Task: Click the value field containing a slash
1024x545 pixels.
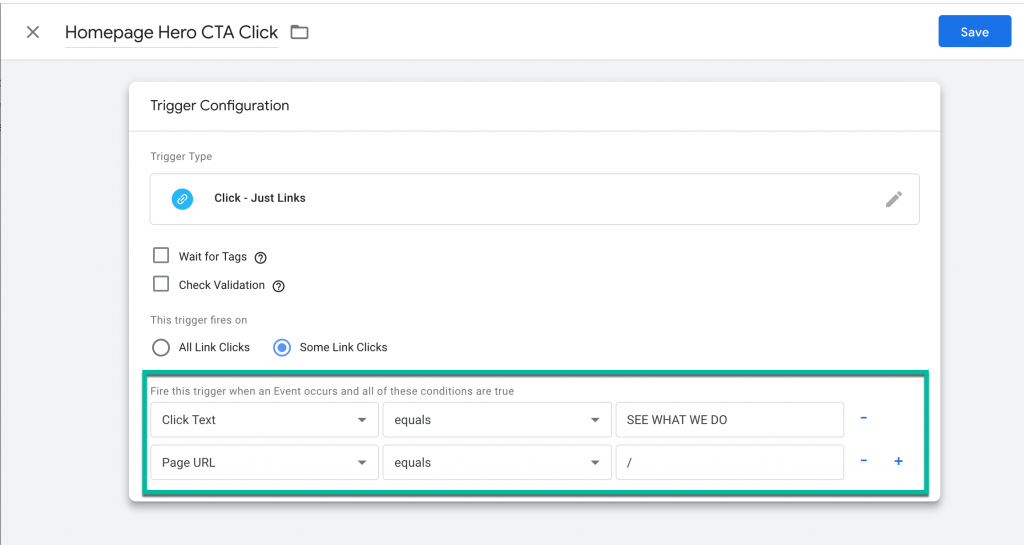Action: 729,462
